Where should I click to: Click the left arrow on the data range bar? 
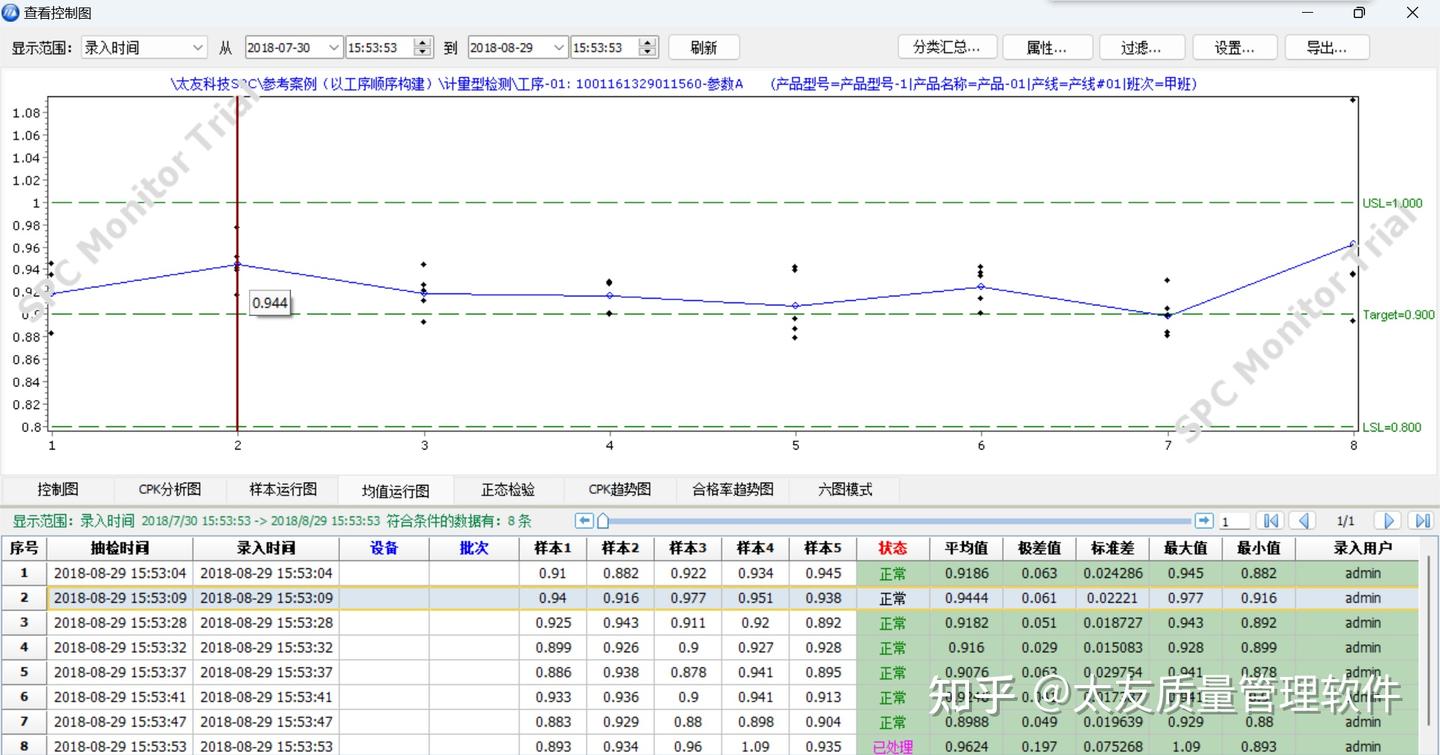(584, 520)
